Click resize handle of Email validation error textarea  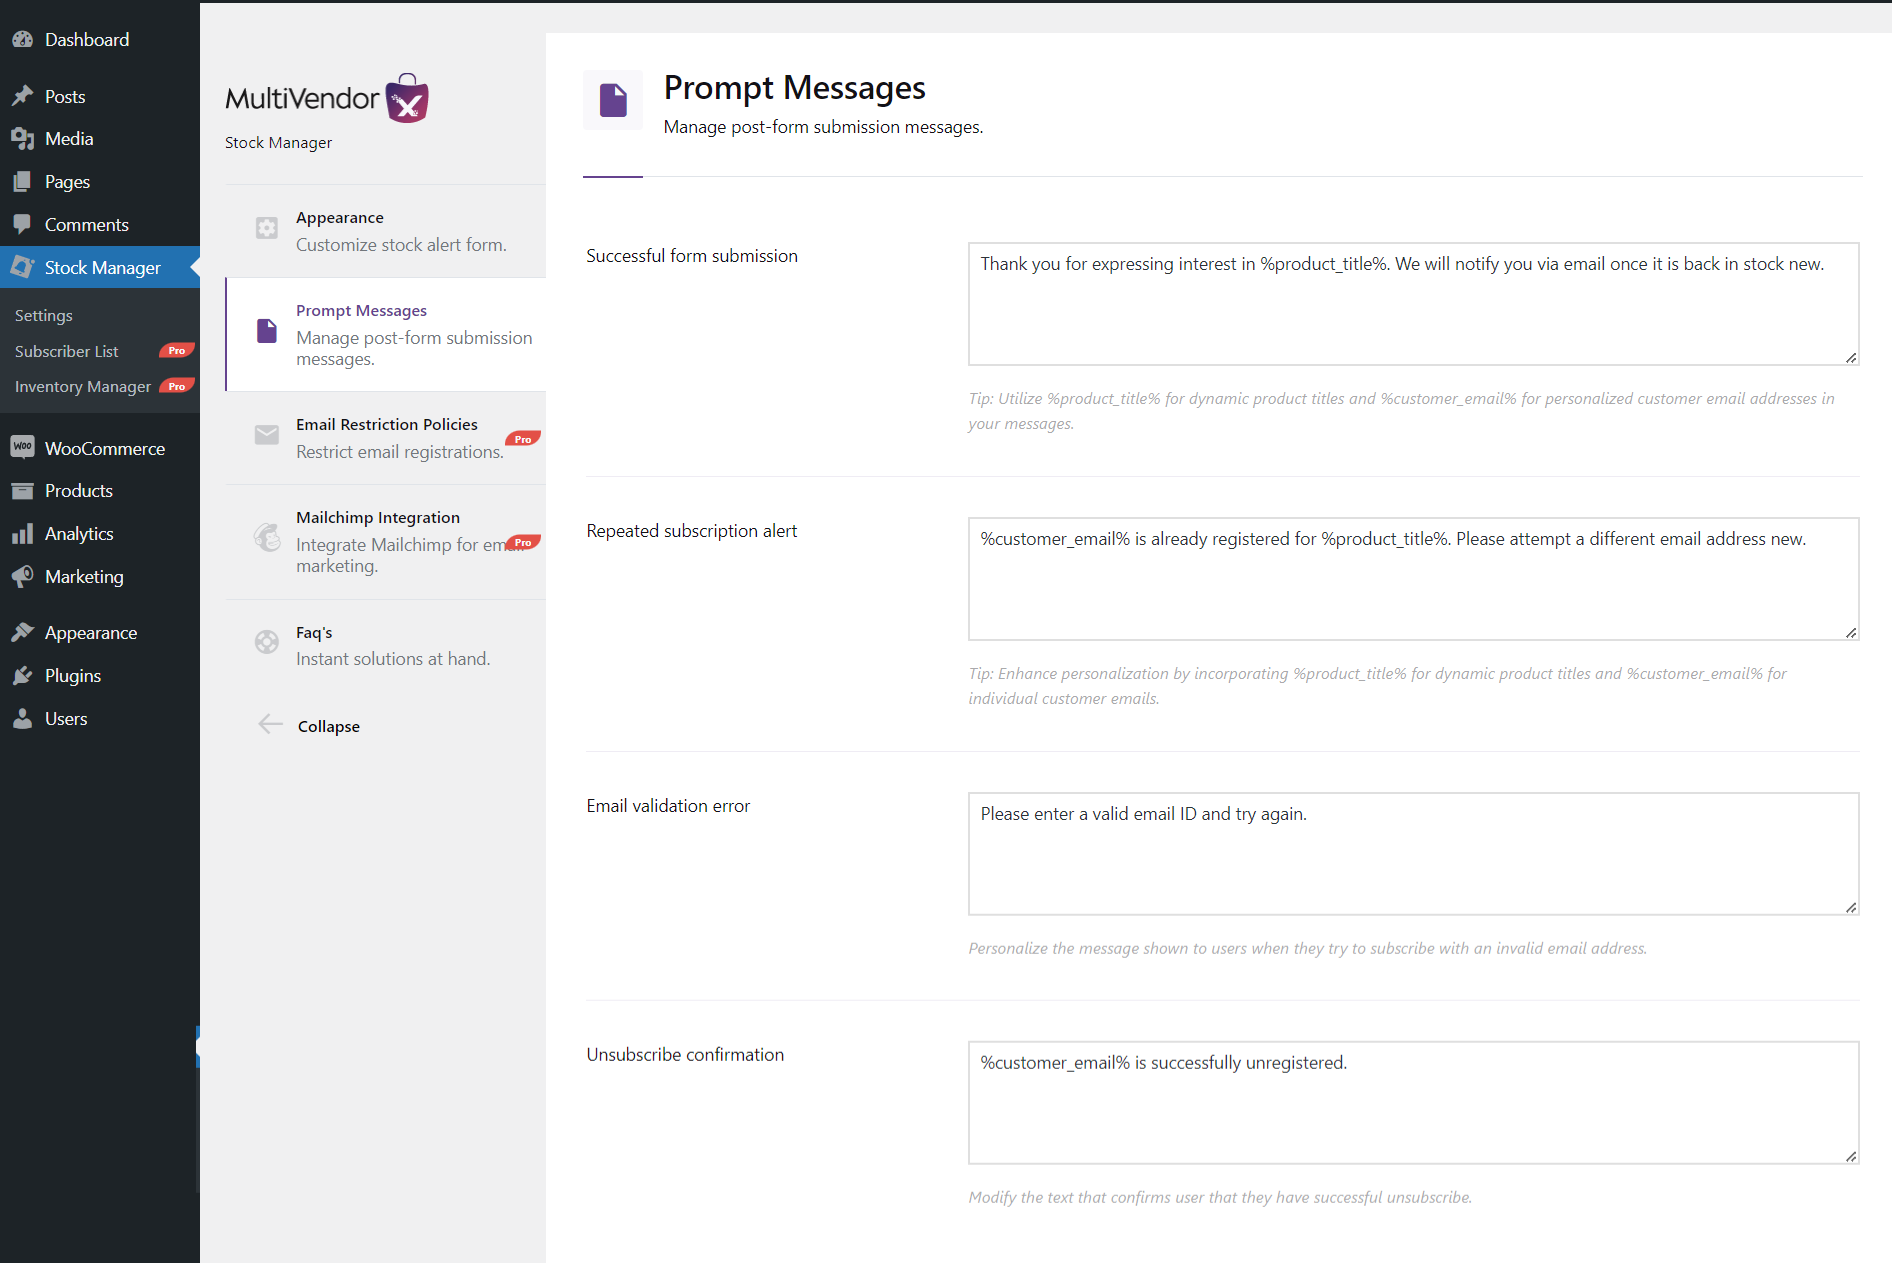[1851, 907]
